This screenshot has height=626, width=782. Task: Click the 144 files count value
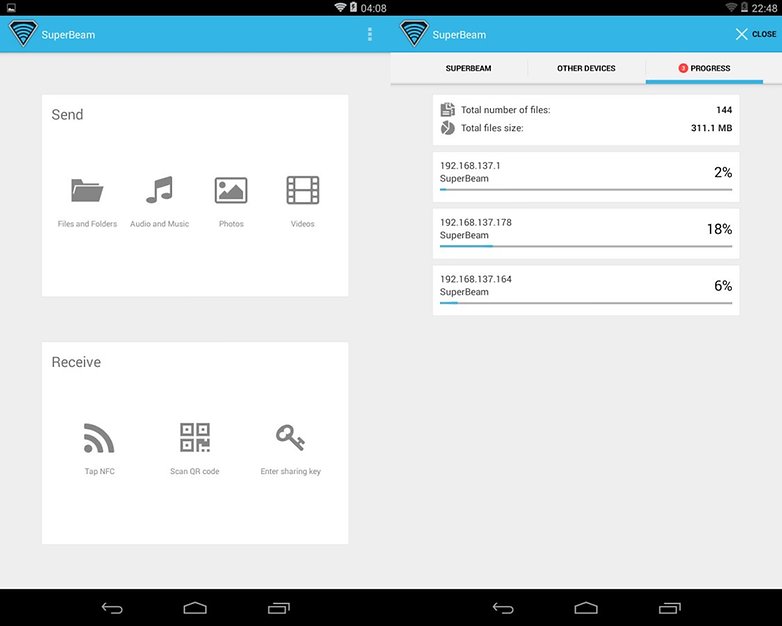point(724,110)
